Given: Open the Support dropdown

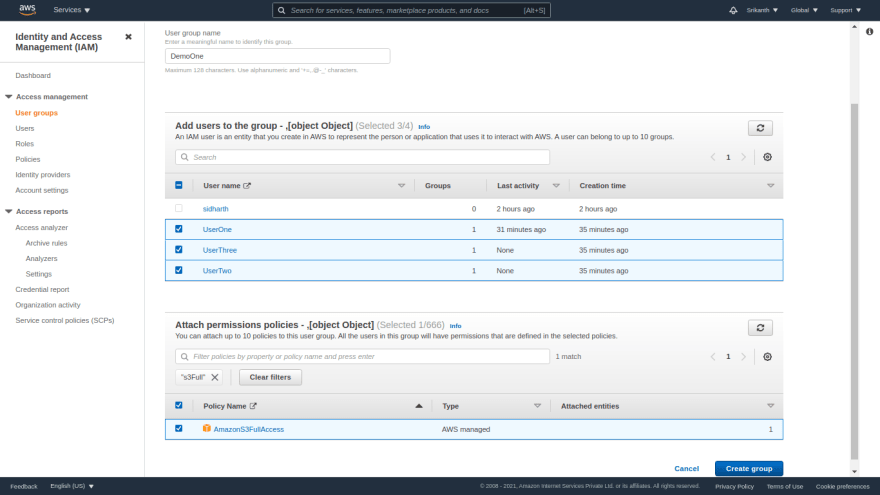Looking at the screenshot, I should click(845, 10).
